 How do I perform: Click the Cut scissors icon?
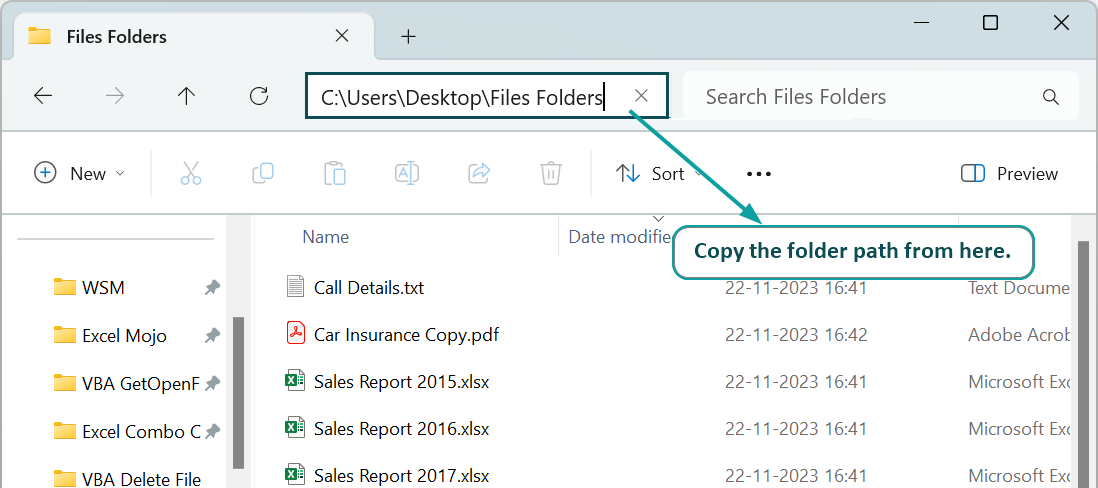click(190, 173)
